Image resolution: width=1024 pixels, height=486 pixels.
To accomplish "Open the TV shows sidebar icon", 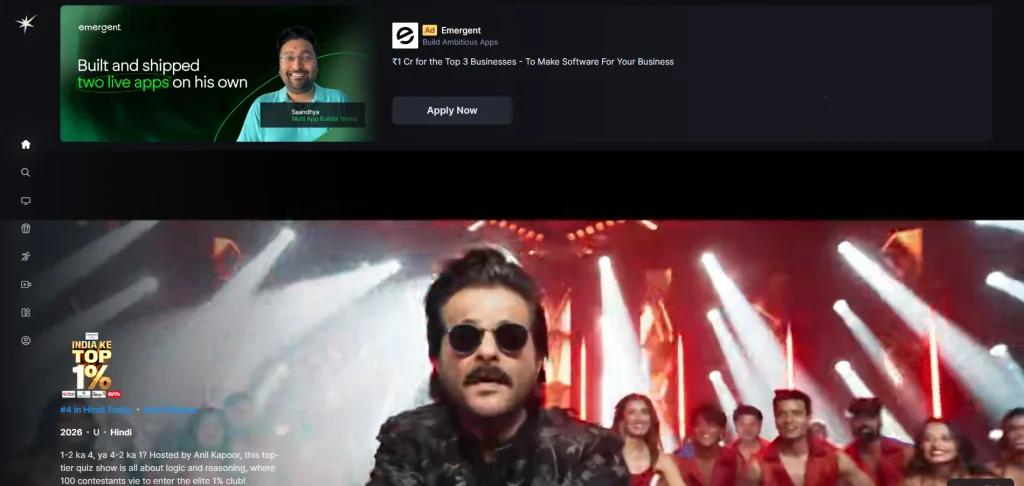I will click(25, 201).
